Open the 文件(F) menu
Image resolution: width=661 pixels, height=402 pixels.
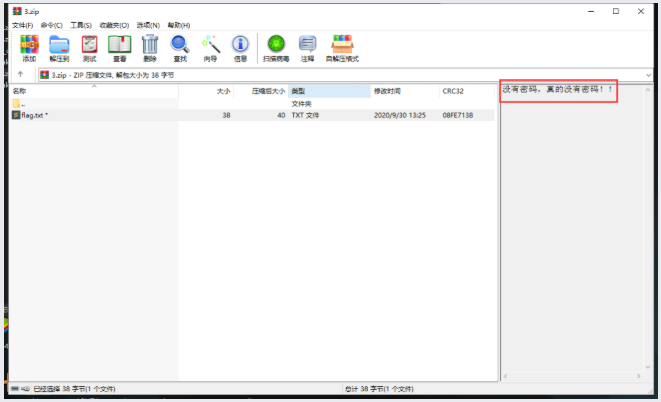[x=22, y=25]
